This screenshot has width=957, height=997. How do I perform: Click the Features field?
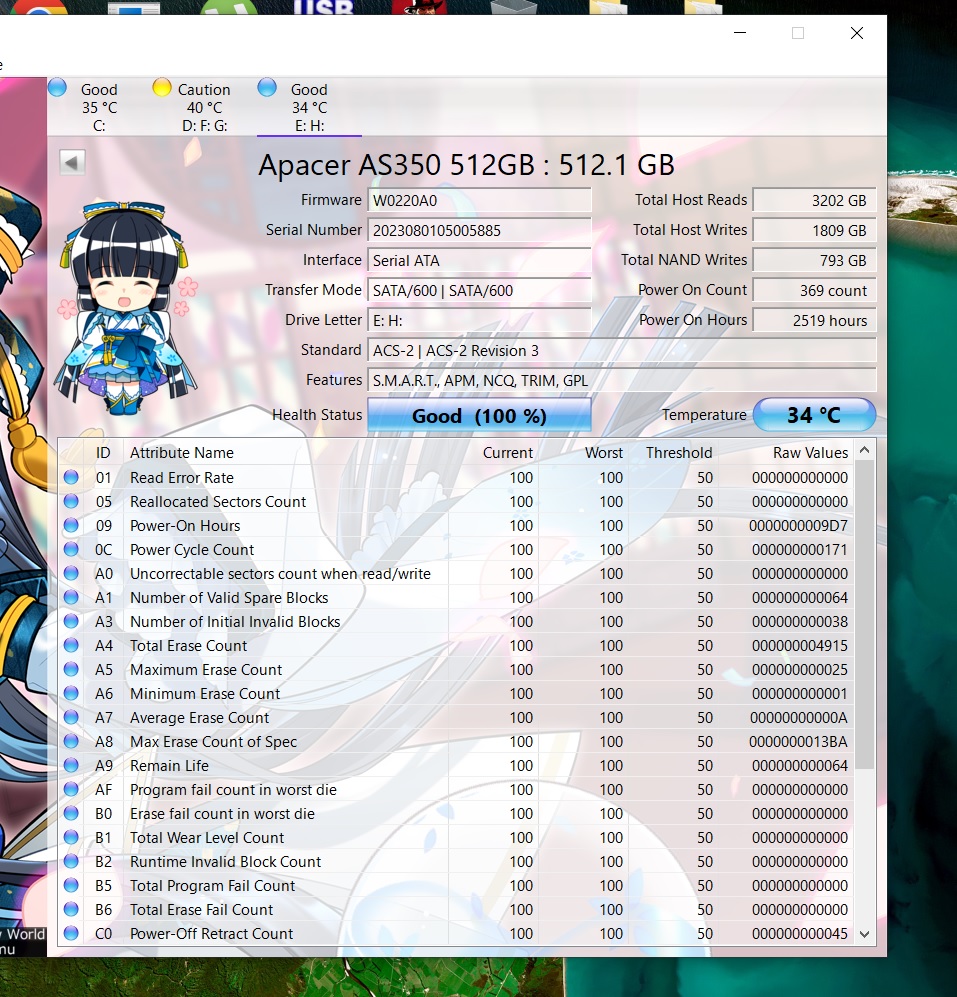tap(622, 380)
